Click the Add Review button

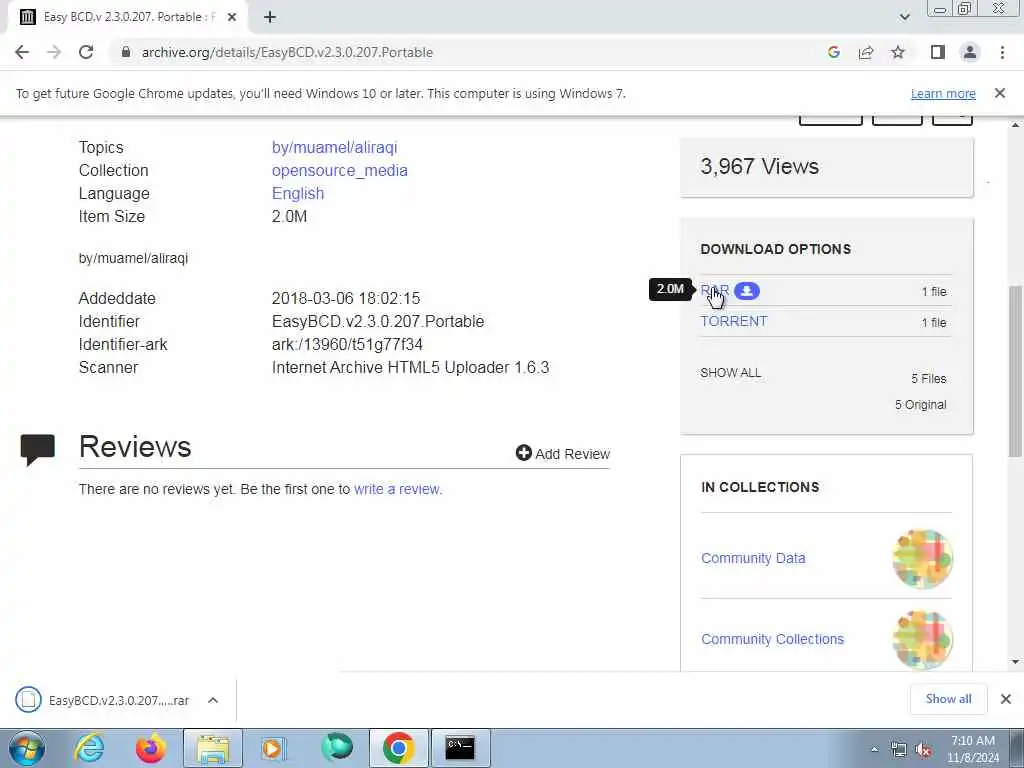click(562, 453)
